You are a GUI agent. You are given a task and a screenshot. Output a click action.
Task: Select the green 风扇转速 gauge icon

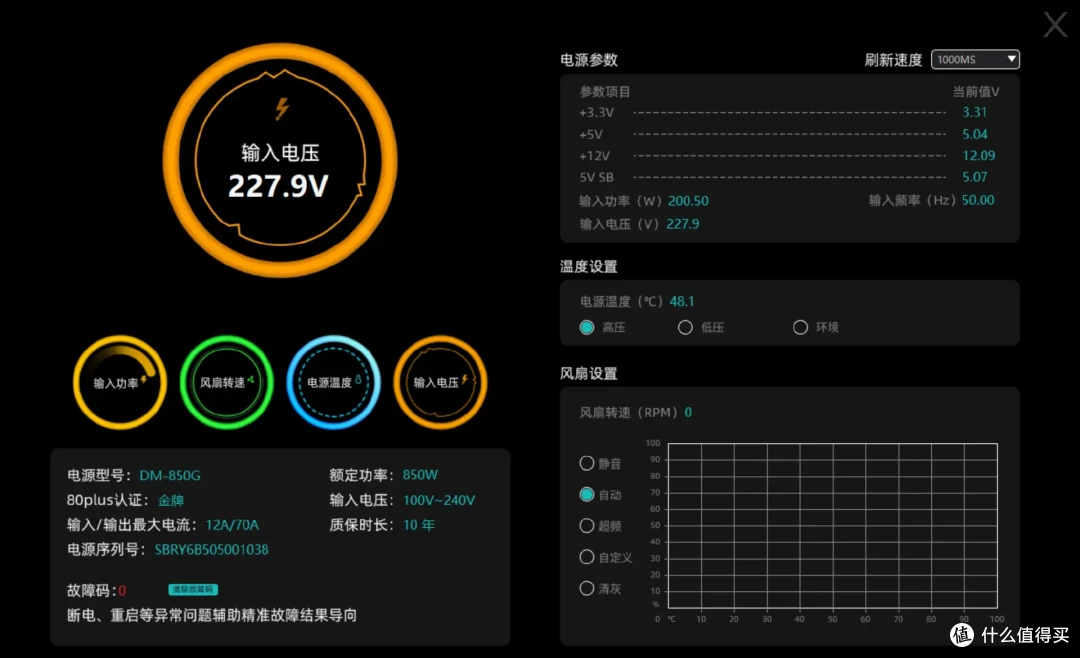coord(227,382)
